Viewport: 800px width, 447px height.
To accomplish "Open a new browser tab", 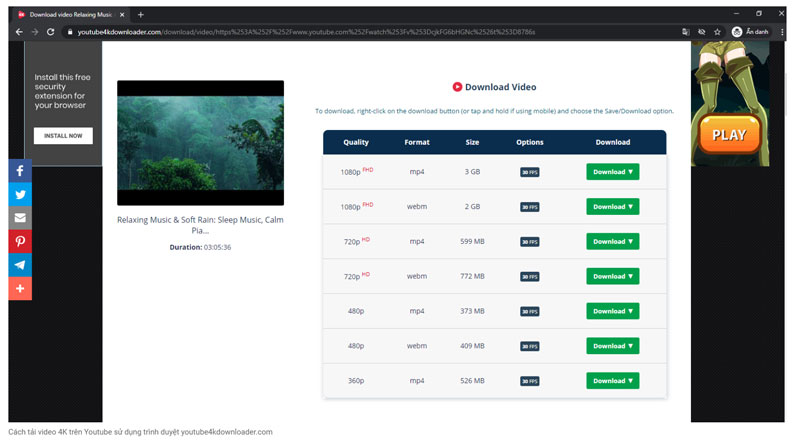I will (141, 15).
